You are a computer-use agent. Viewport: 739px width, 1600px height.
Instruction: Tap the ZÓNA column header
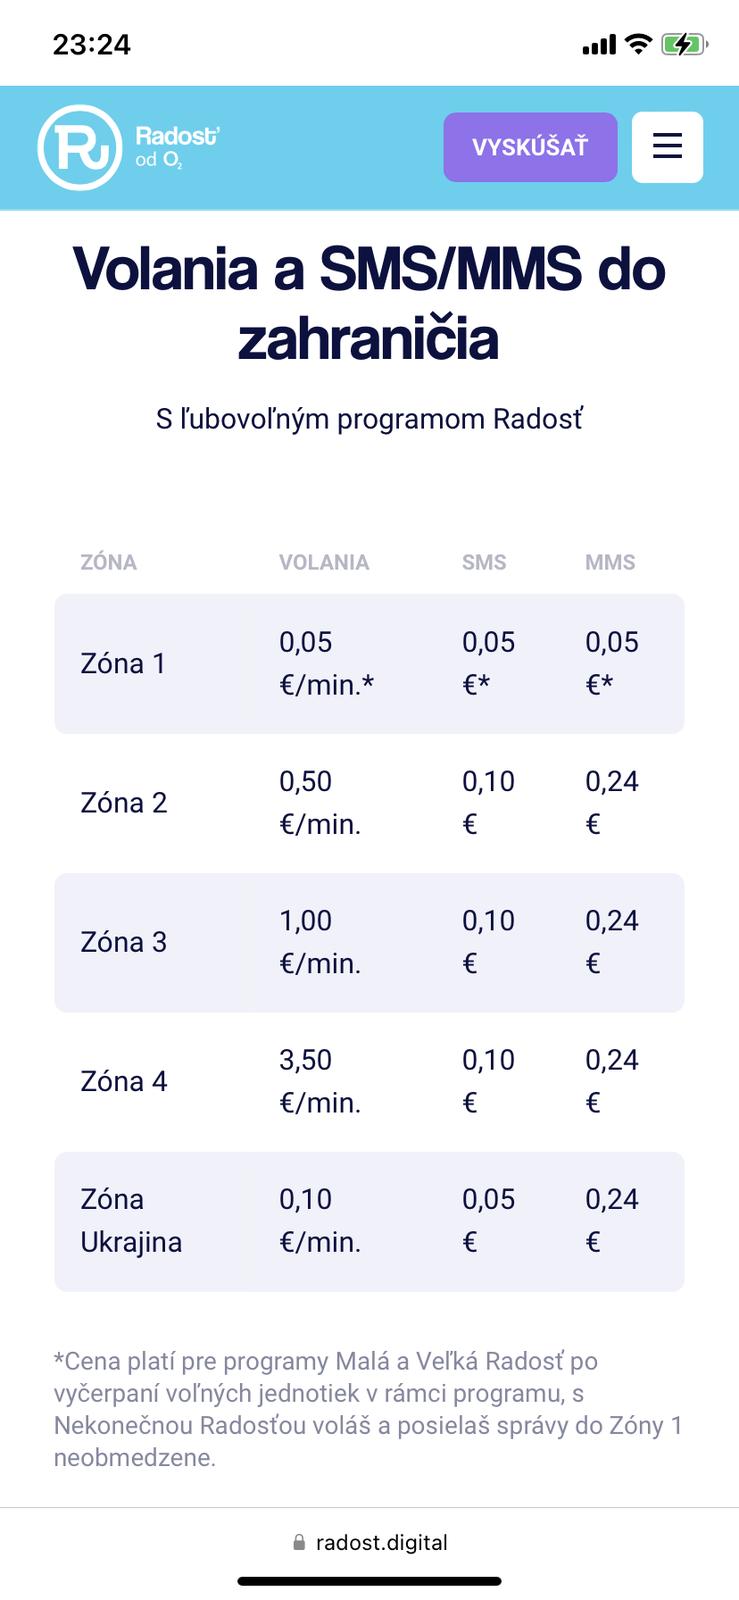(x=108, y=562)
